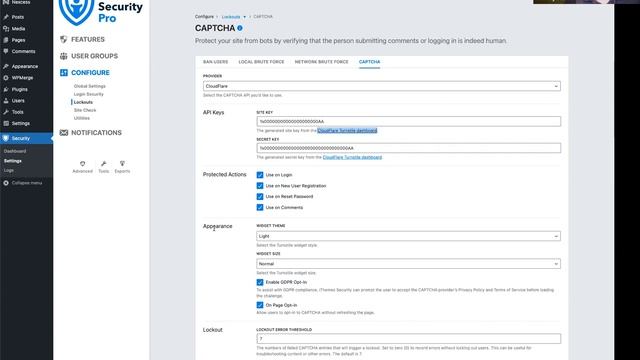Uncheck Enable GDPR Opt-In
Image resolution: width=640 pixels, height=360 pixels.
point(260,282)
